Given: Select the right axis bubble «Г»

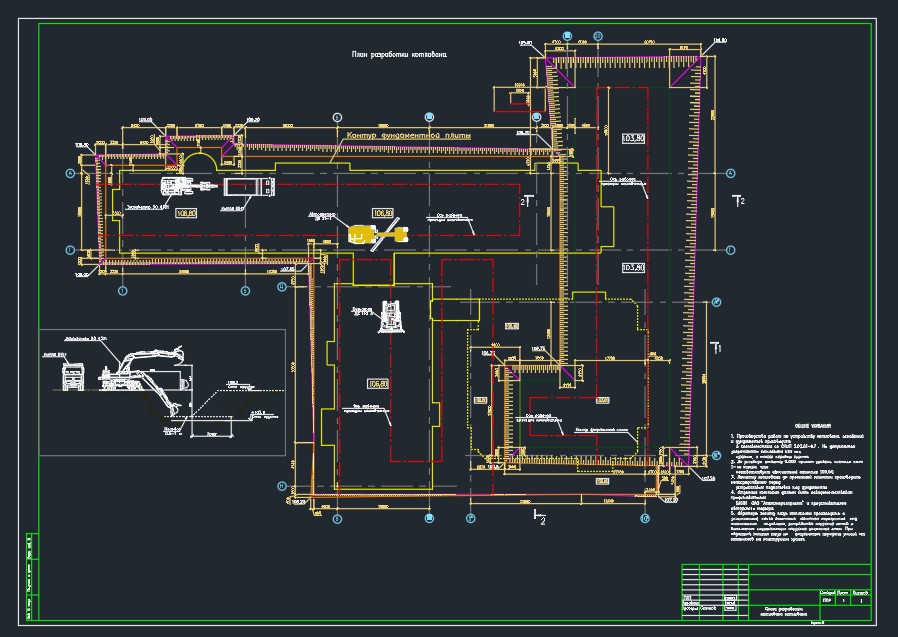Looking at the screenshot, I should [731, 250].
